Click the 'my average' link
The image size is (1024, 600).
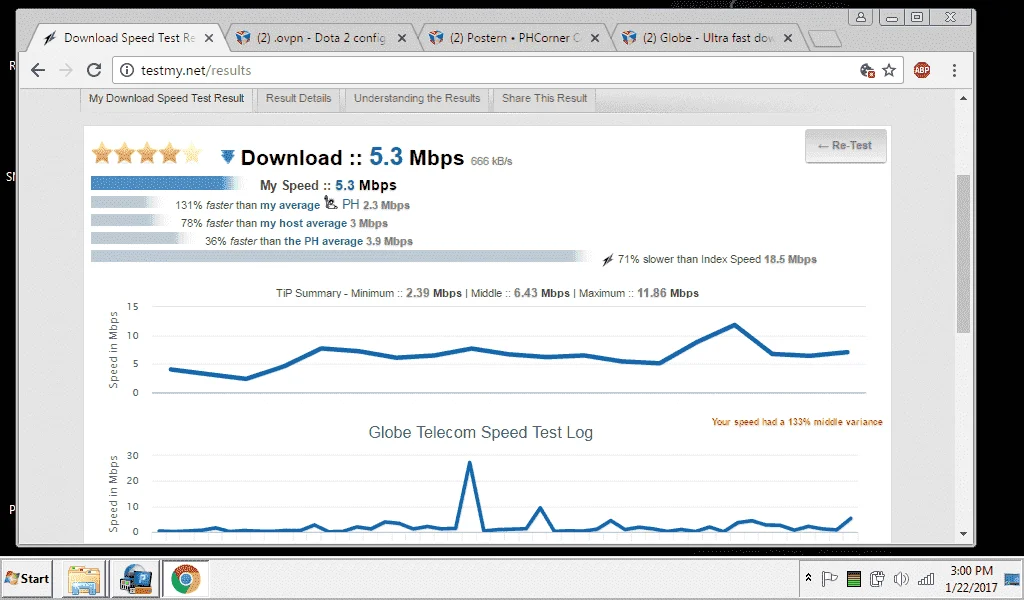click(290, 205)
